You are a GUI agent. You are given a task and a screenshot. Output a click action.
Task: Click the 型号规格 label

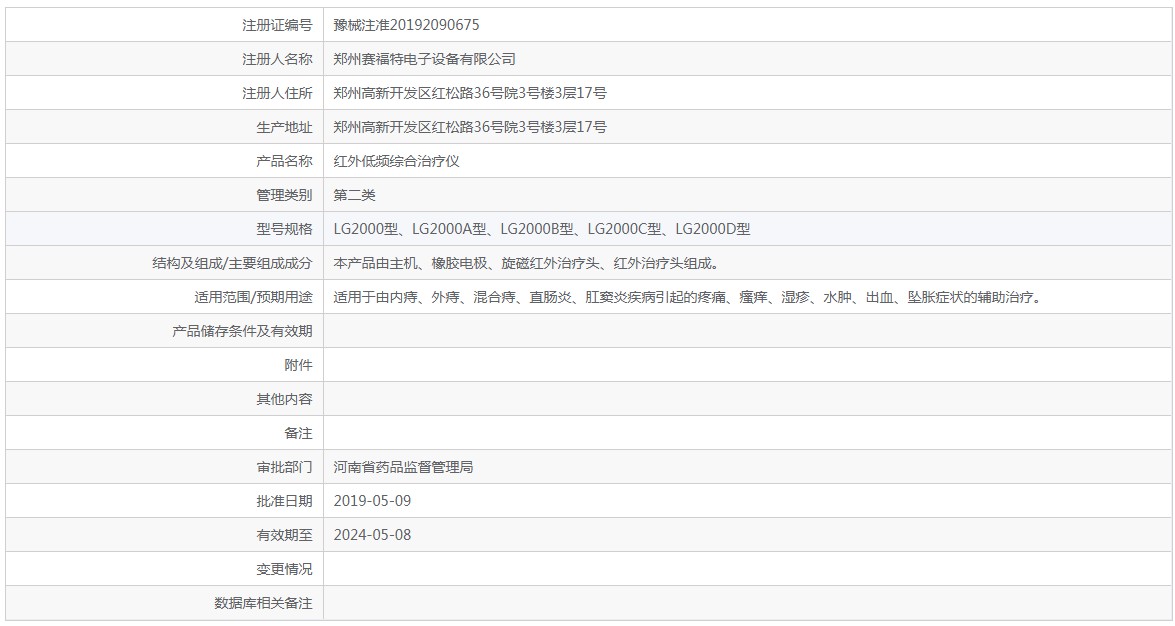pos(284,229)
